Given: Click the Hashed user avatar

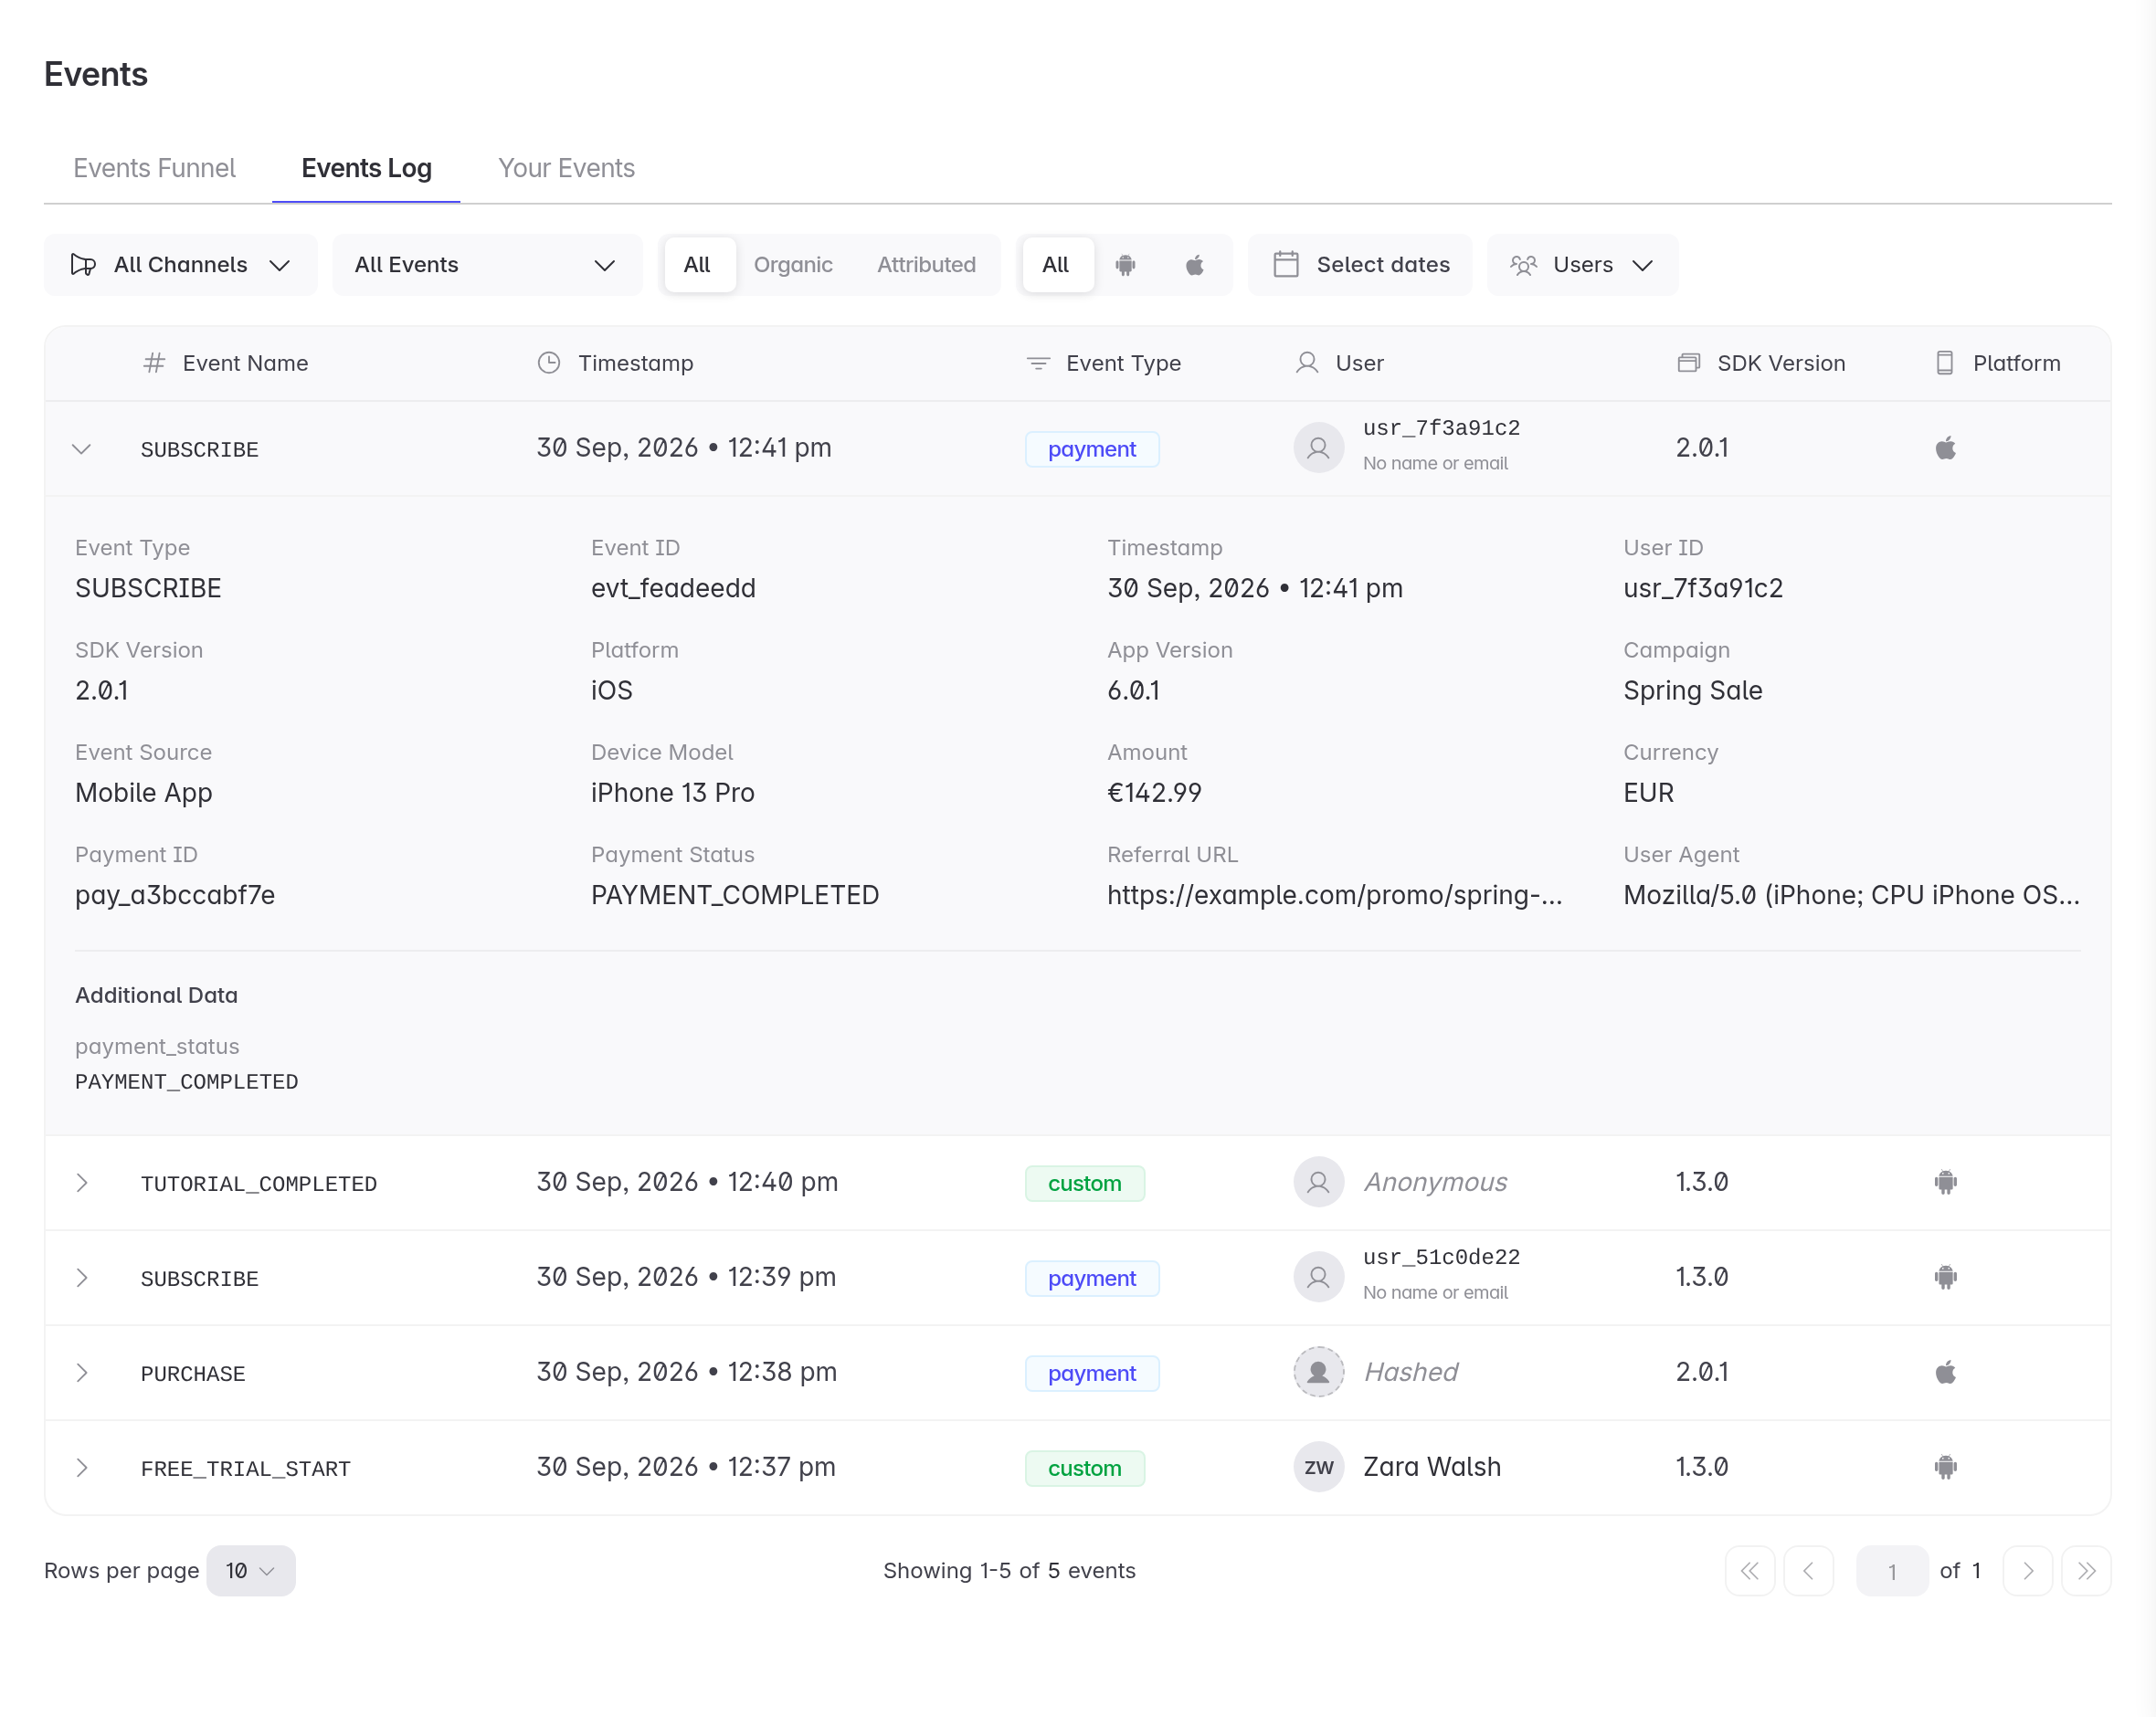Looking at the screenshot, I should (1318, 1372).
